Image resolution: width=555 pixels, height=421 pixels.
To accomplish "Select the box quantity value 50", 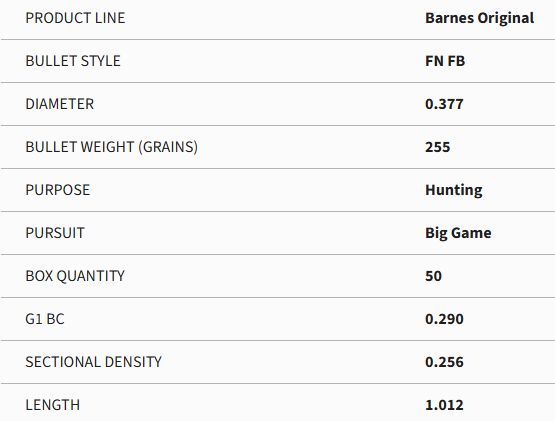I will point(433,276).
